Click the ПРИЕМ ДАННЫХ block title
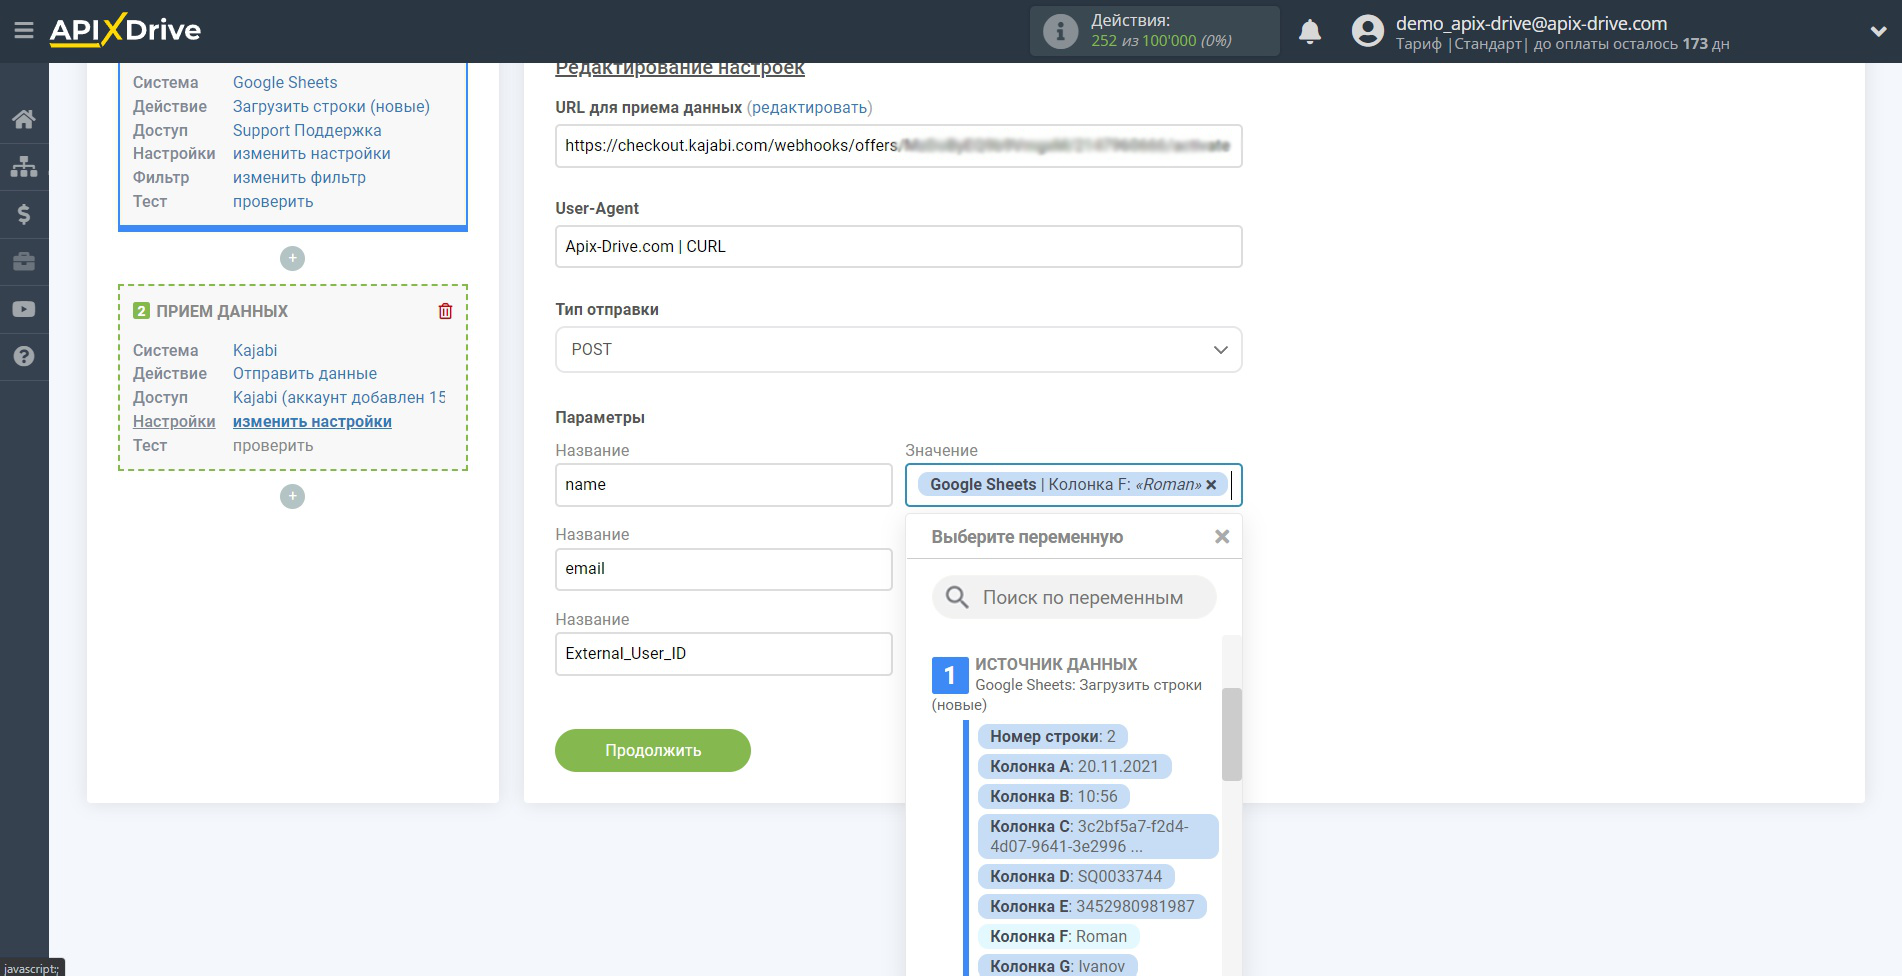1902x976 pixels. pos(222,311)
